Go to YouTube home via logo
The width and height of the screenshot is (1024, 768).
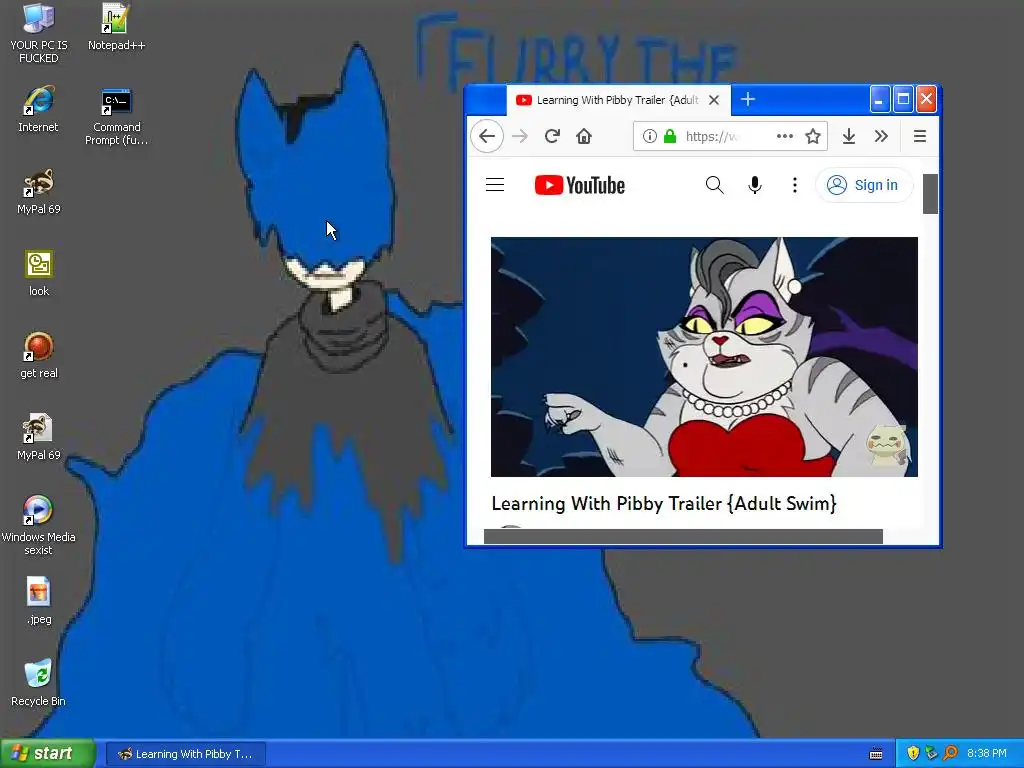[x=579, y=185]
